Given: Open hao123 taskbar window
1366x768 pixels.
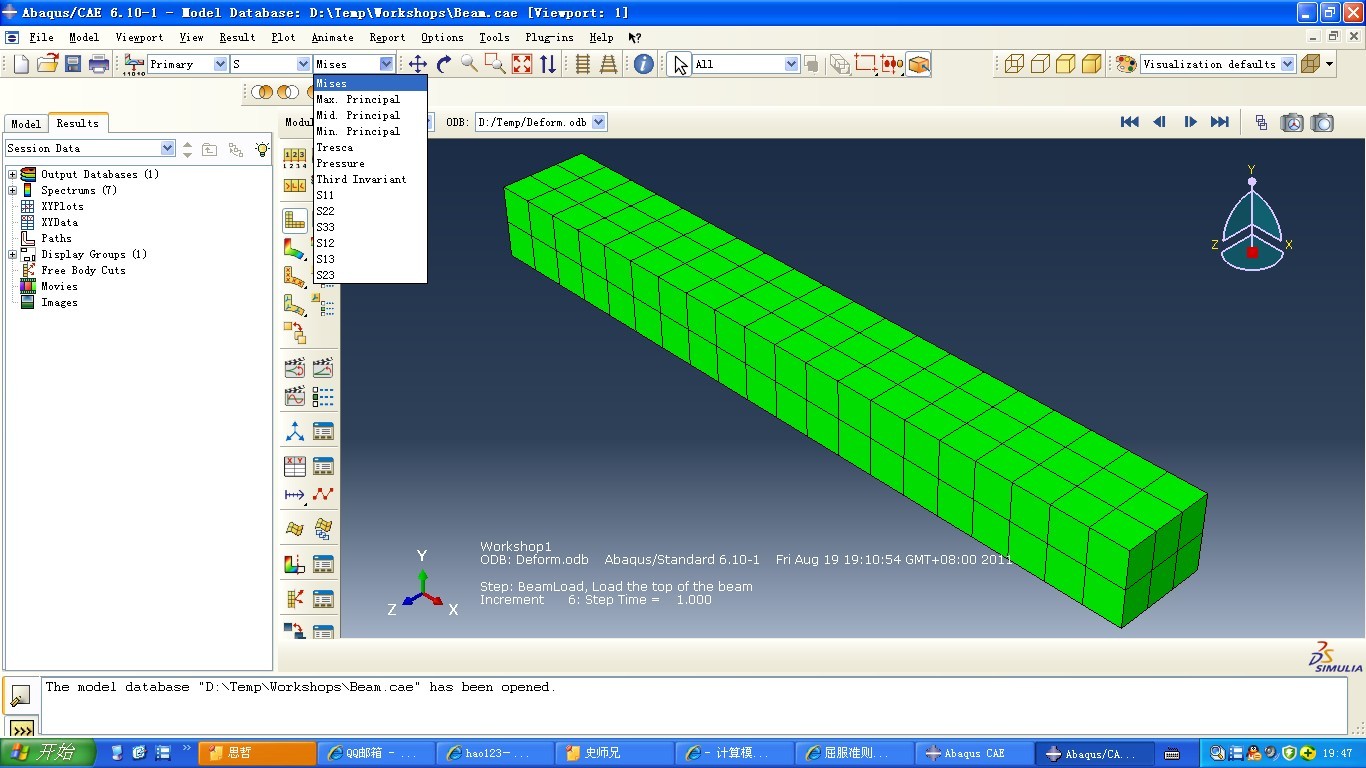Looking at the screenshot, I should pos(497,753).
